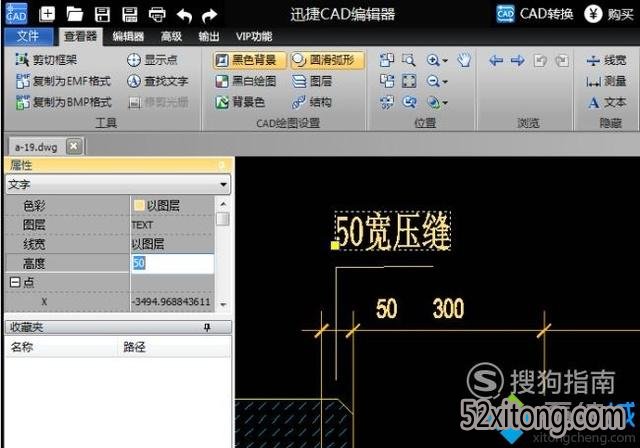
Task: Toggle 显示点 option
Action: [x=152, y=60]
